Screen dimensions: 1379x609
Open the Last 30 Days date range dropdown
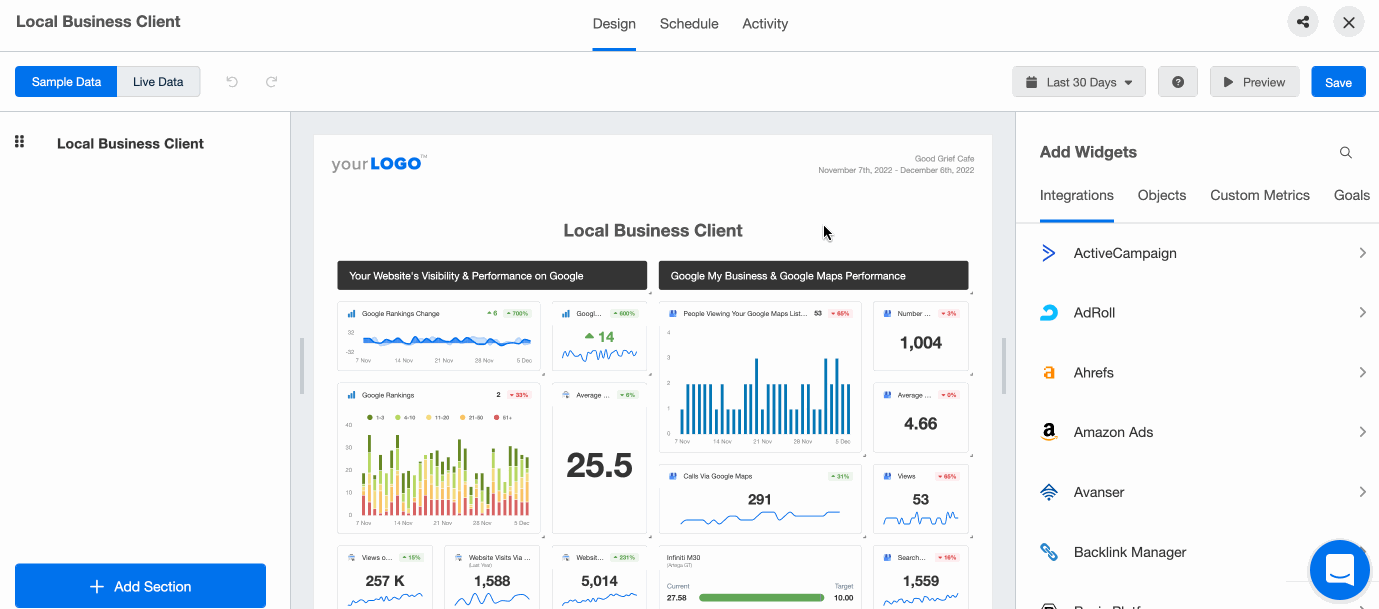pos(1078,81)
